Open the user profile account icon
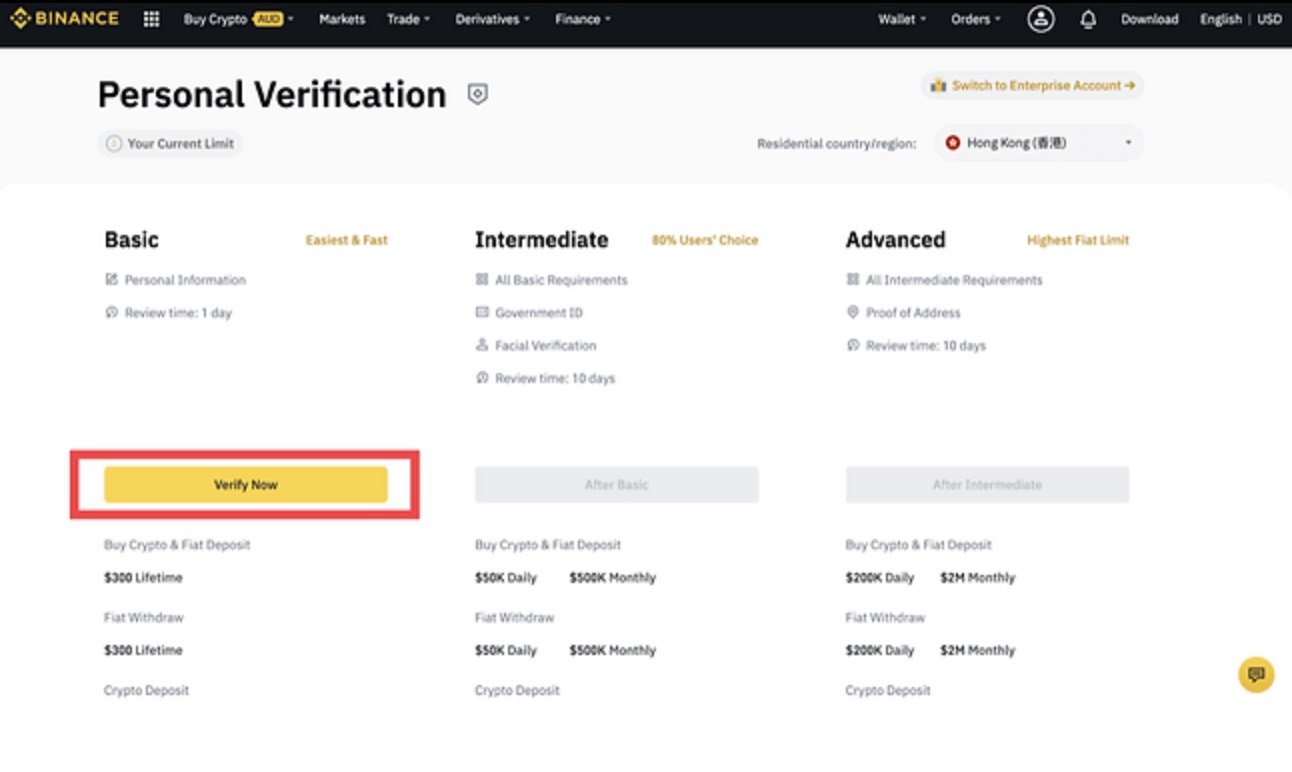This screenshot has height=772, width=1292. 1041,19
